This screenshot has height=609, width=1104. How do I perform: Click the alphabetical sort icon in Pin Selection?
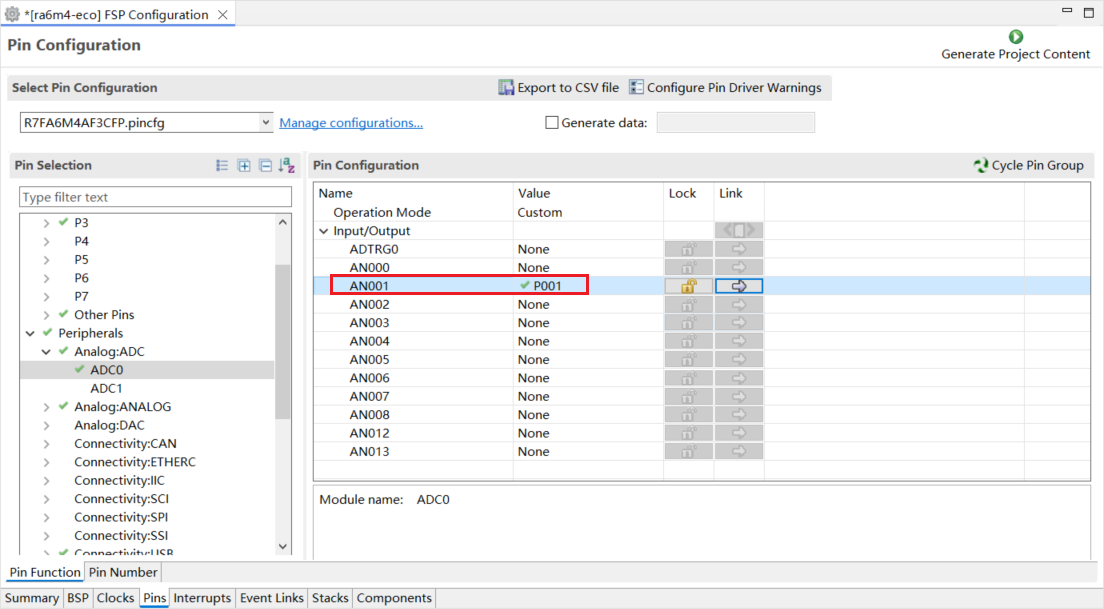[x=287, y=165]
